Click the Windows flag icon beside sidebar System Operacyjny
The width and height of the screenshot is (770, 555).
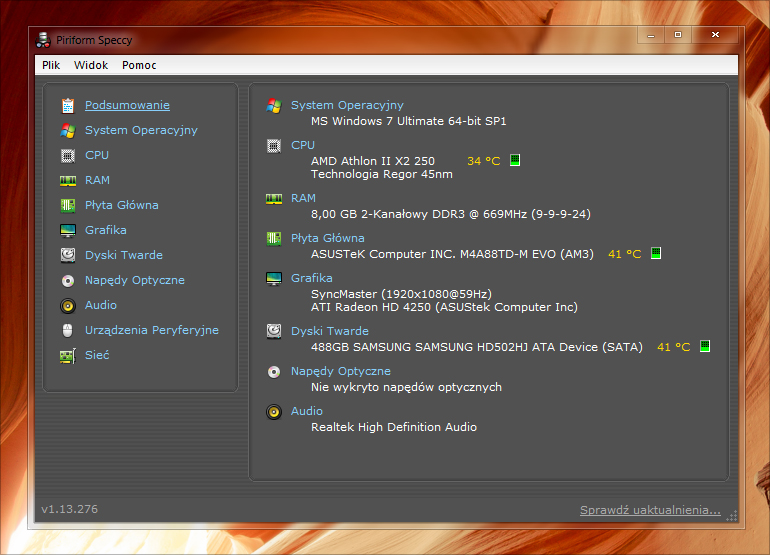pos(68,131)
